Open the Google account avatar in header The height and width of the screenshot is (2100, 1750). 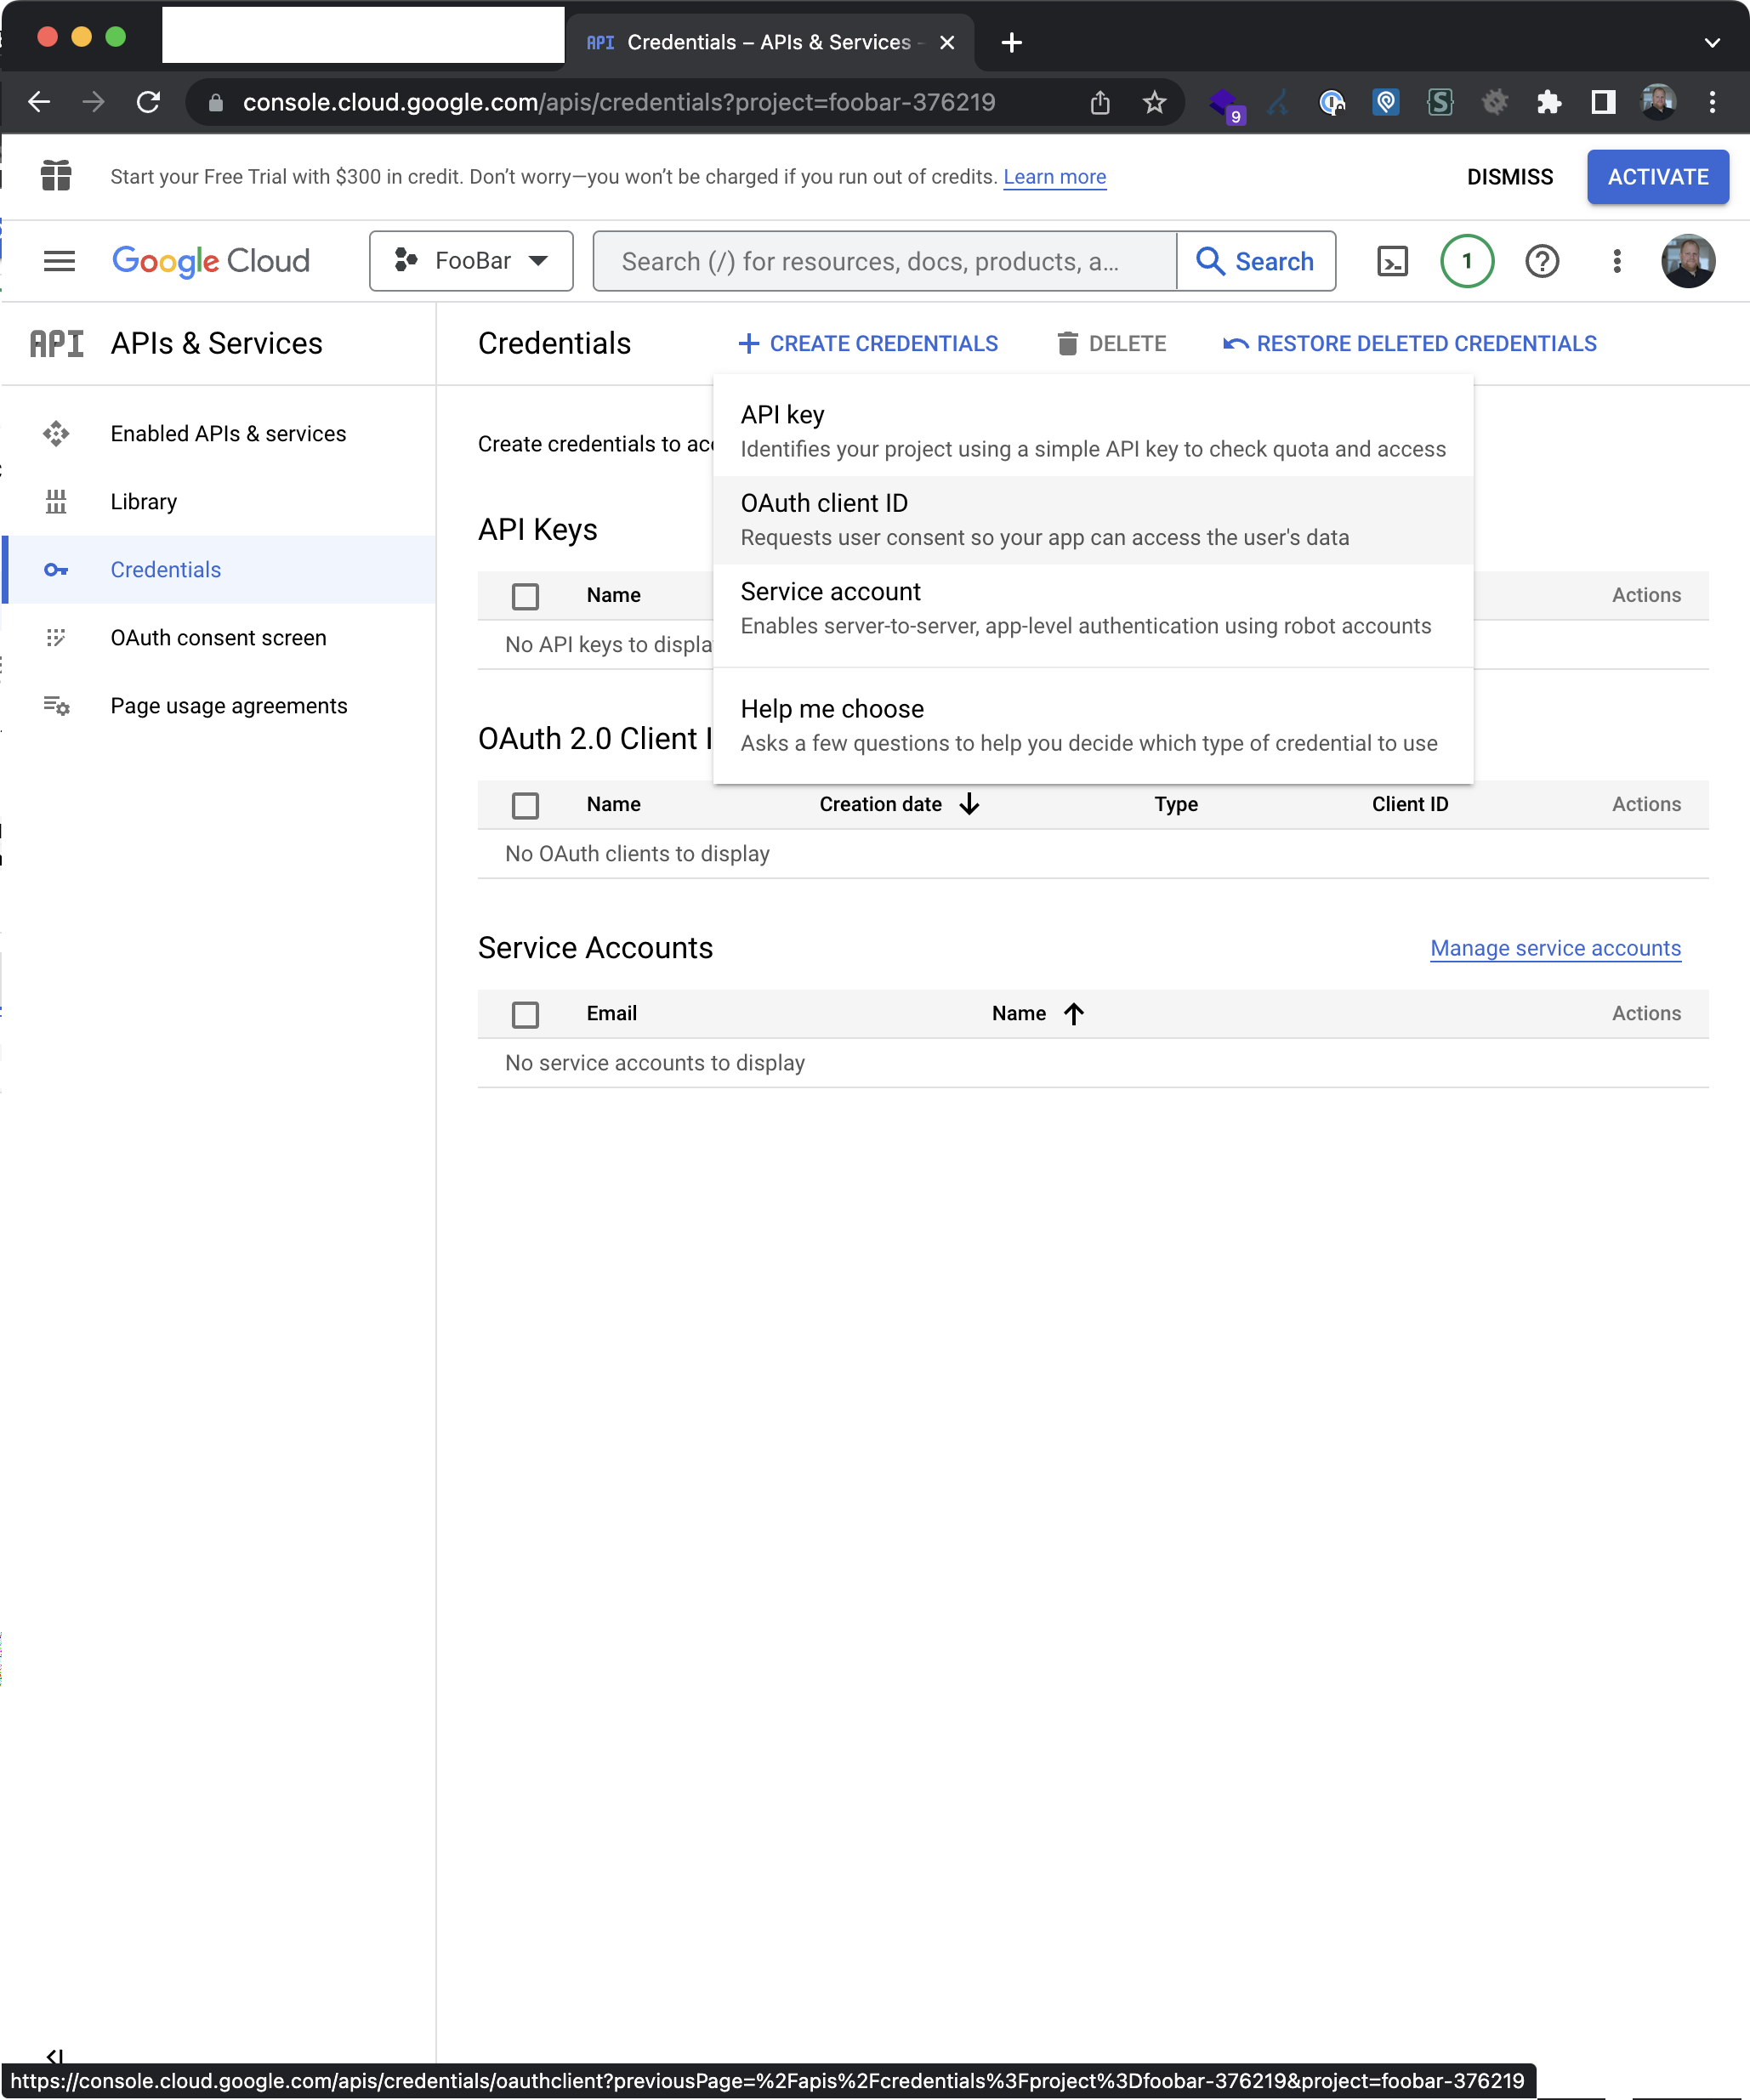[1687, 261]
